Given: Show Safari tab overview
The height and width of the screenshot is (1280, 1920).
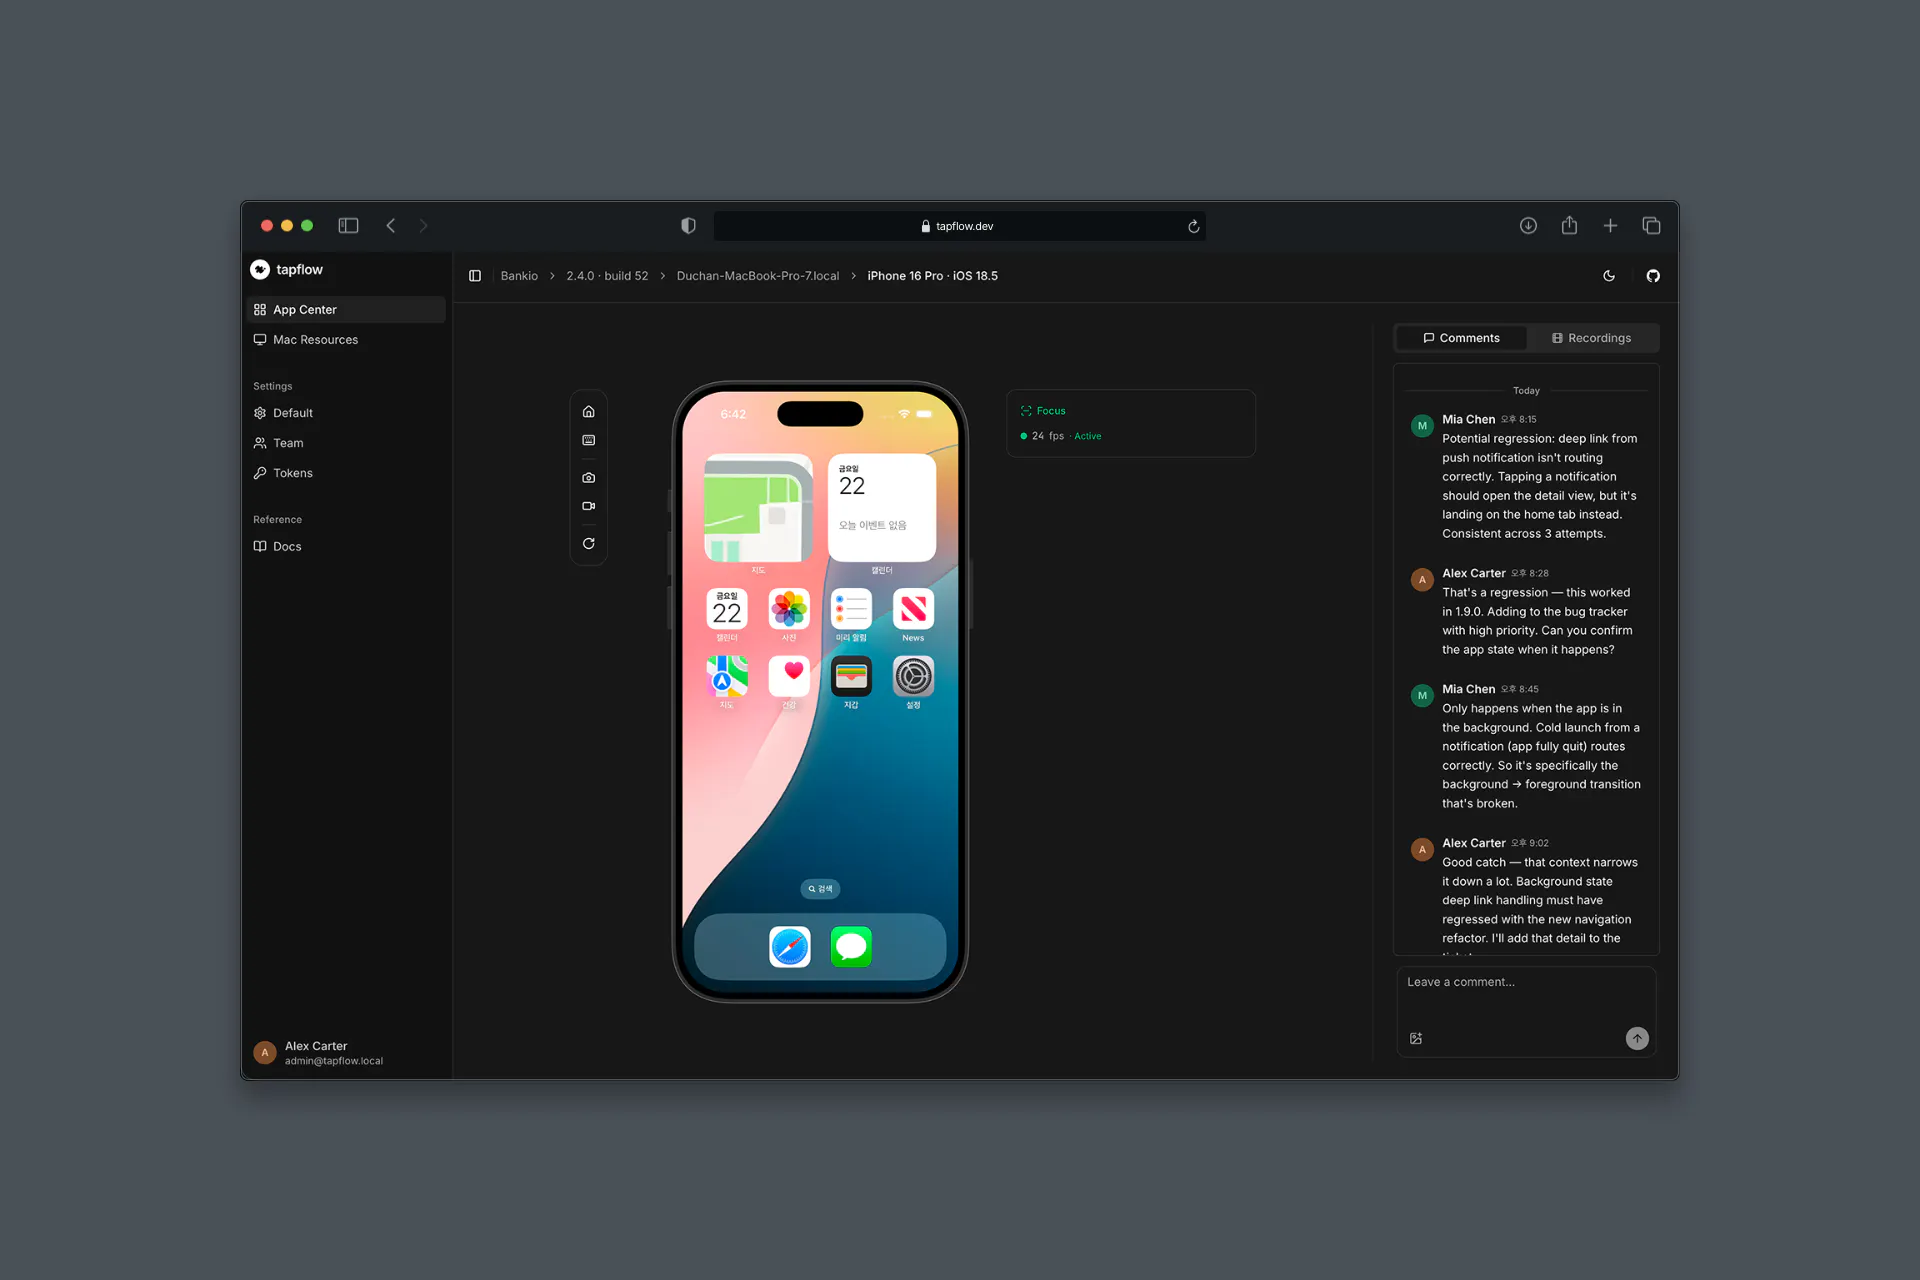Looking at the screenshot, I should pos(1651,226).
